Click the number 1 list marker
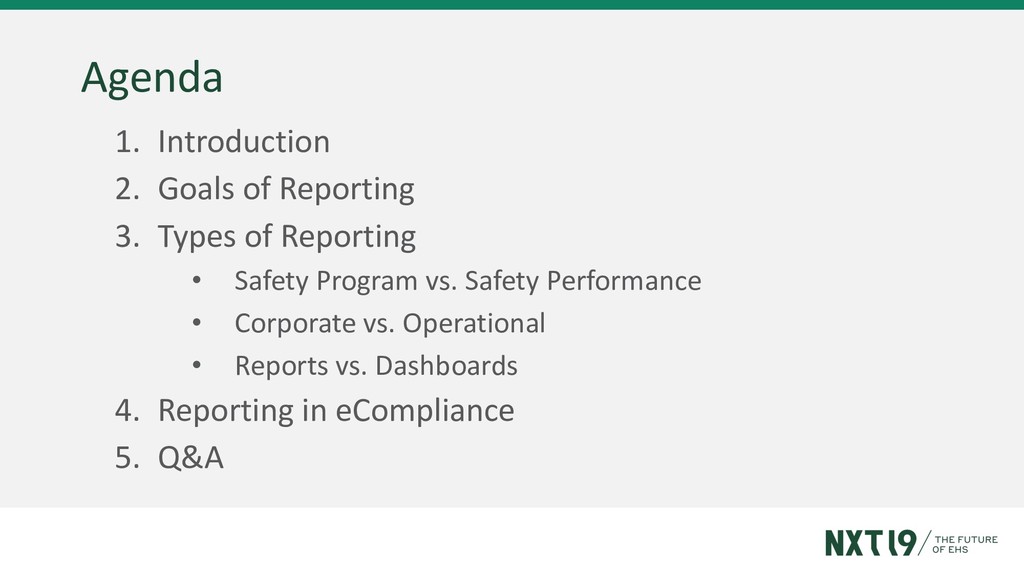This screenshot has height=576, width=1024. [127, 142]
